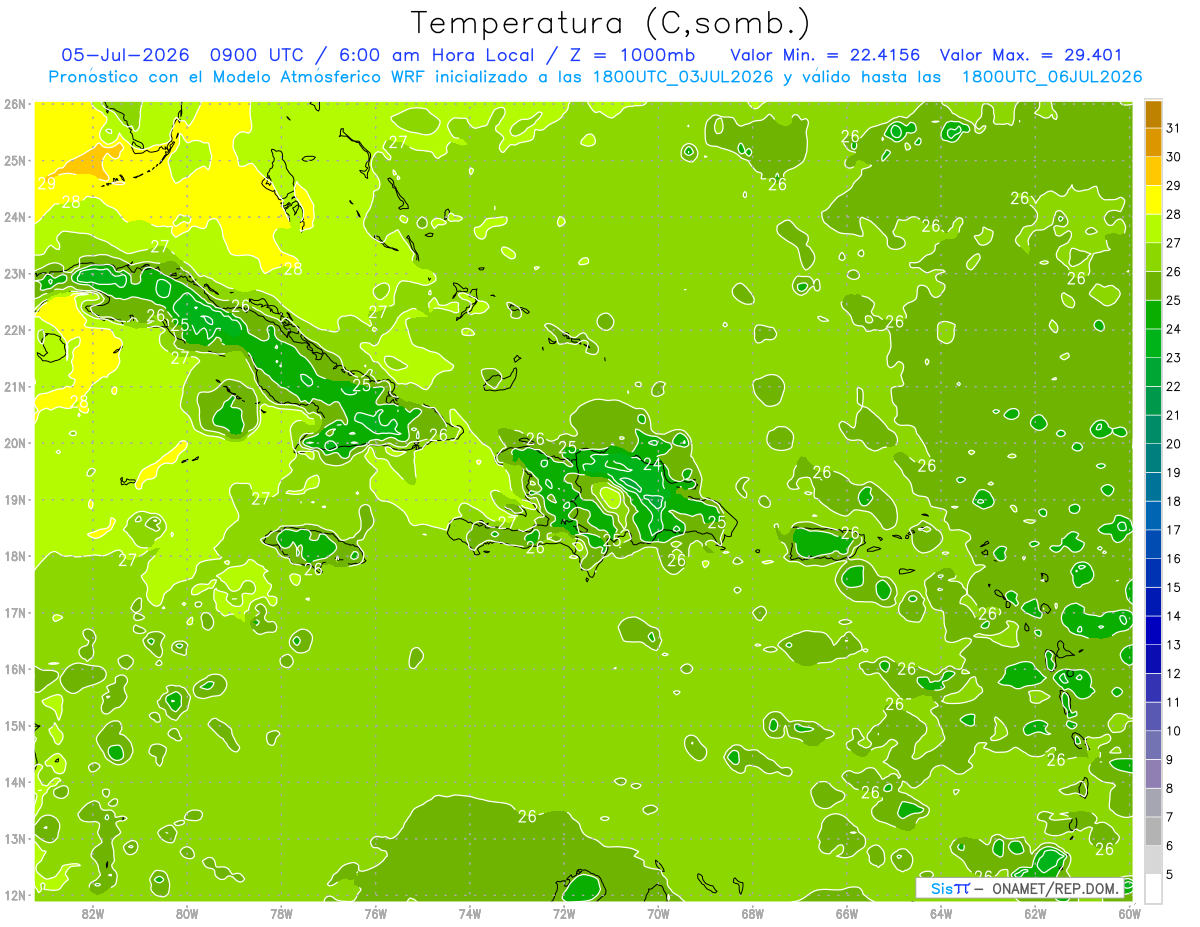Click the '72W' longitude axis label

[564, 913]
